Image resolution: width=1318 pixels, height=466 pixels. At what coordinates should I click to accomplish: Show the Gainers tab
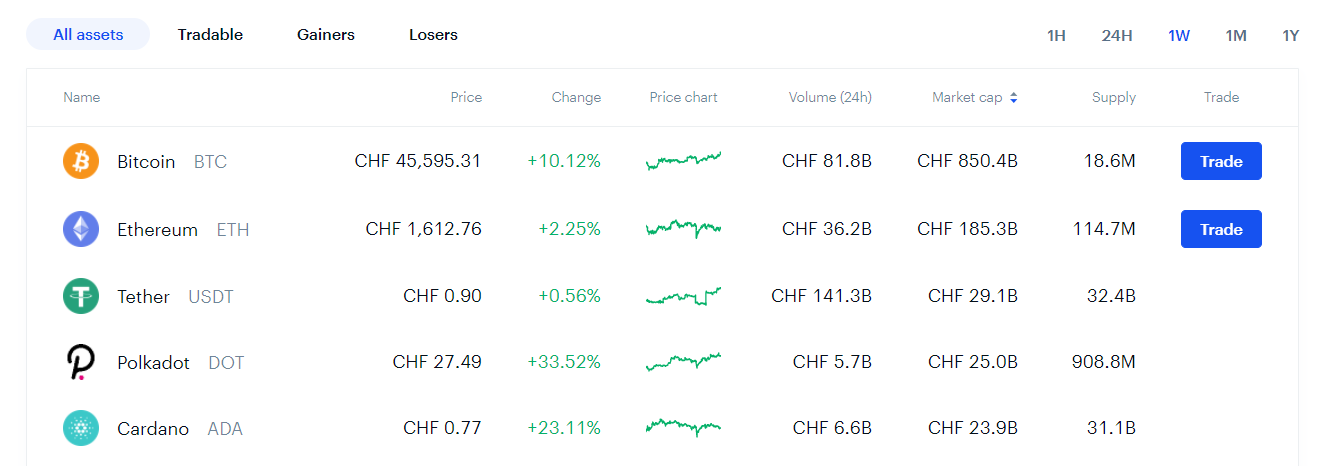coord(326,35)
